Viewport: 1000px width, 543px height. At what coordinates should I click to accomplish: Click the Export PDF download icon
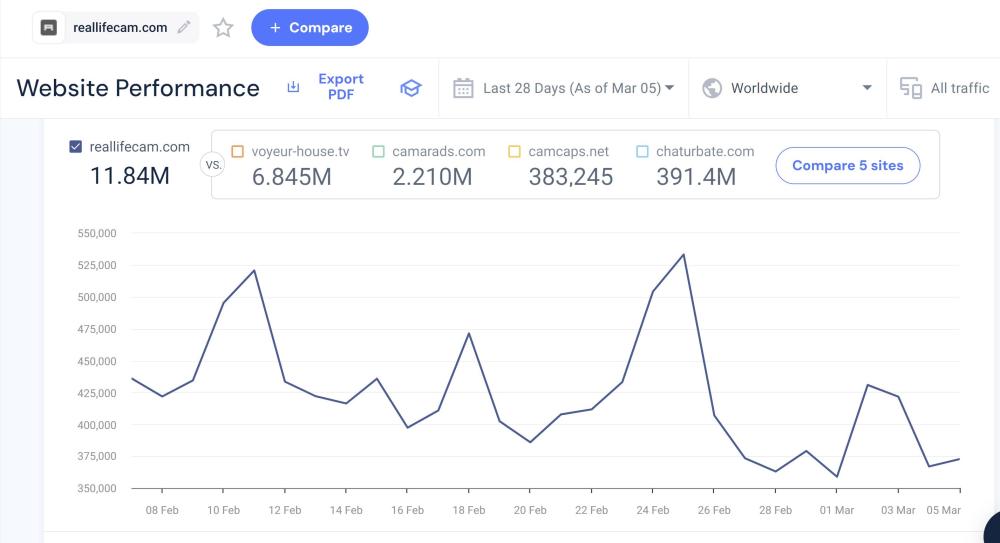(x=293, y=88)
